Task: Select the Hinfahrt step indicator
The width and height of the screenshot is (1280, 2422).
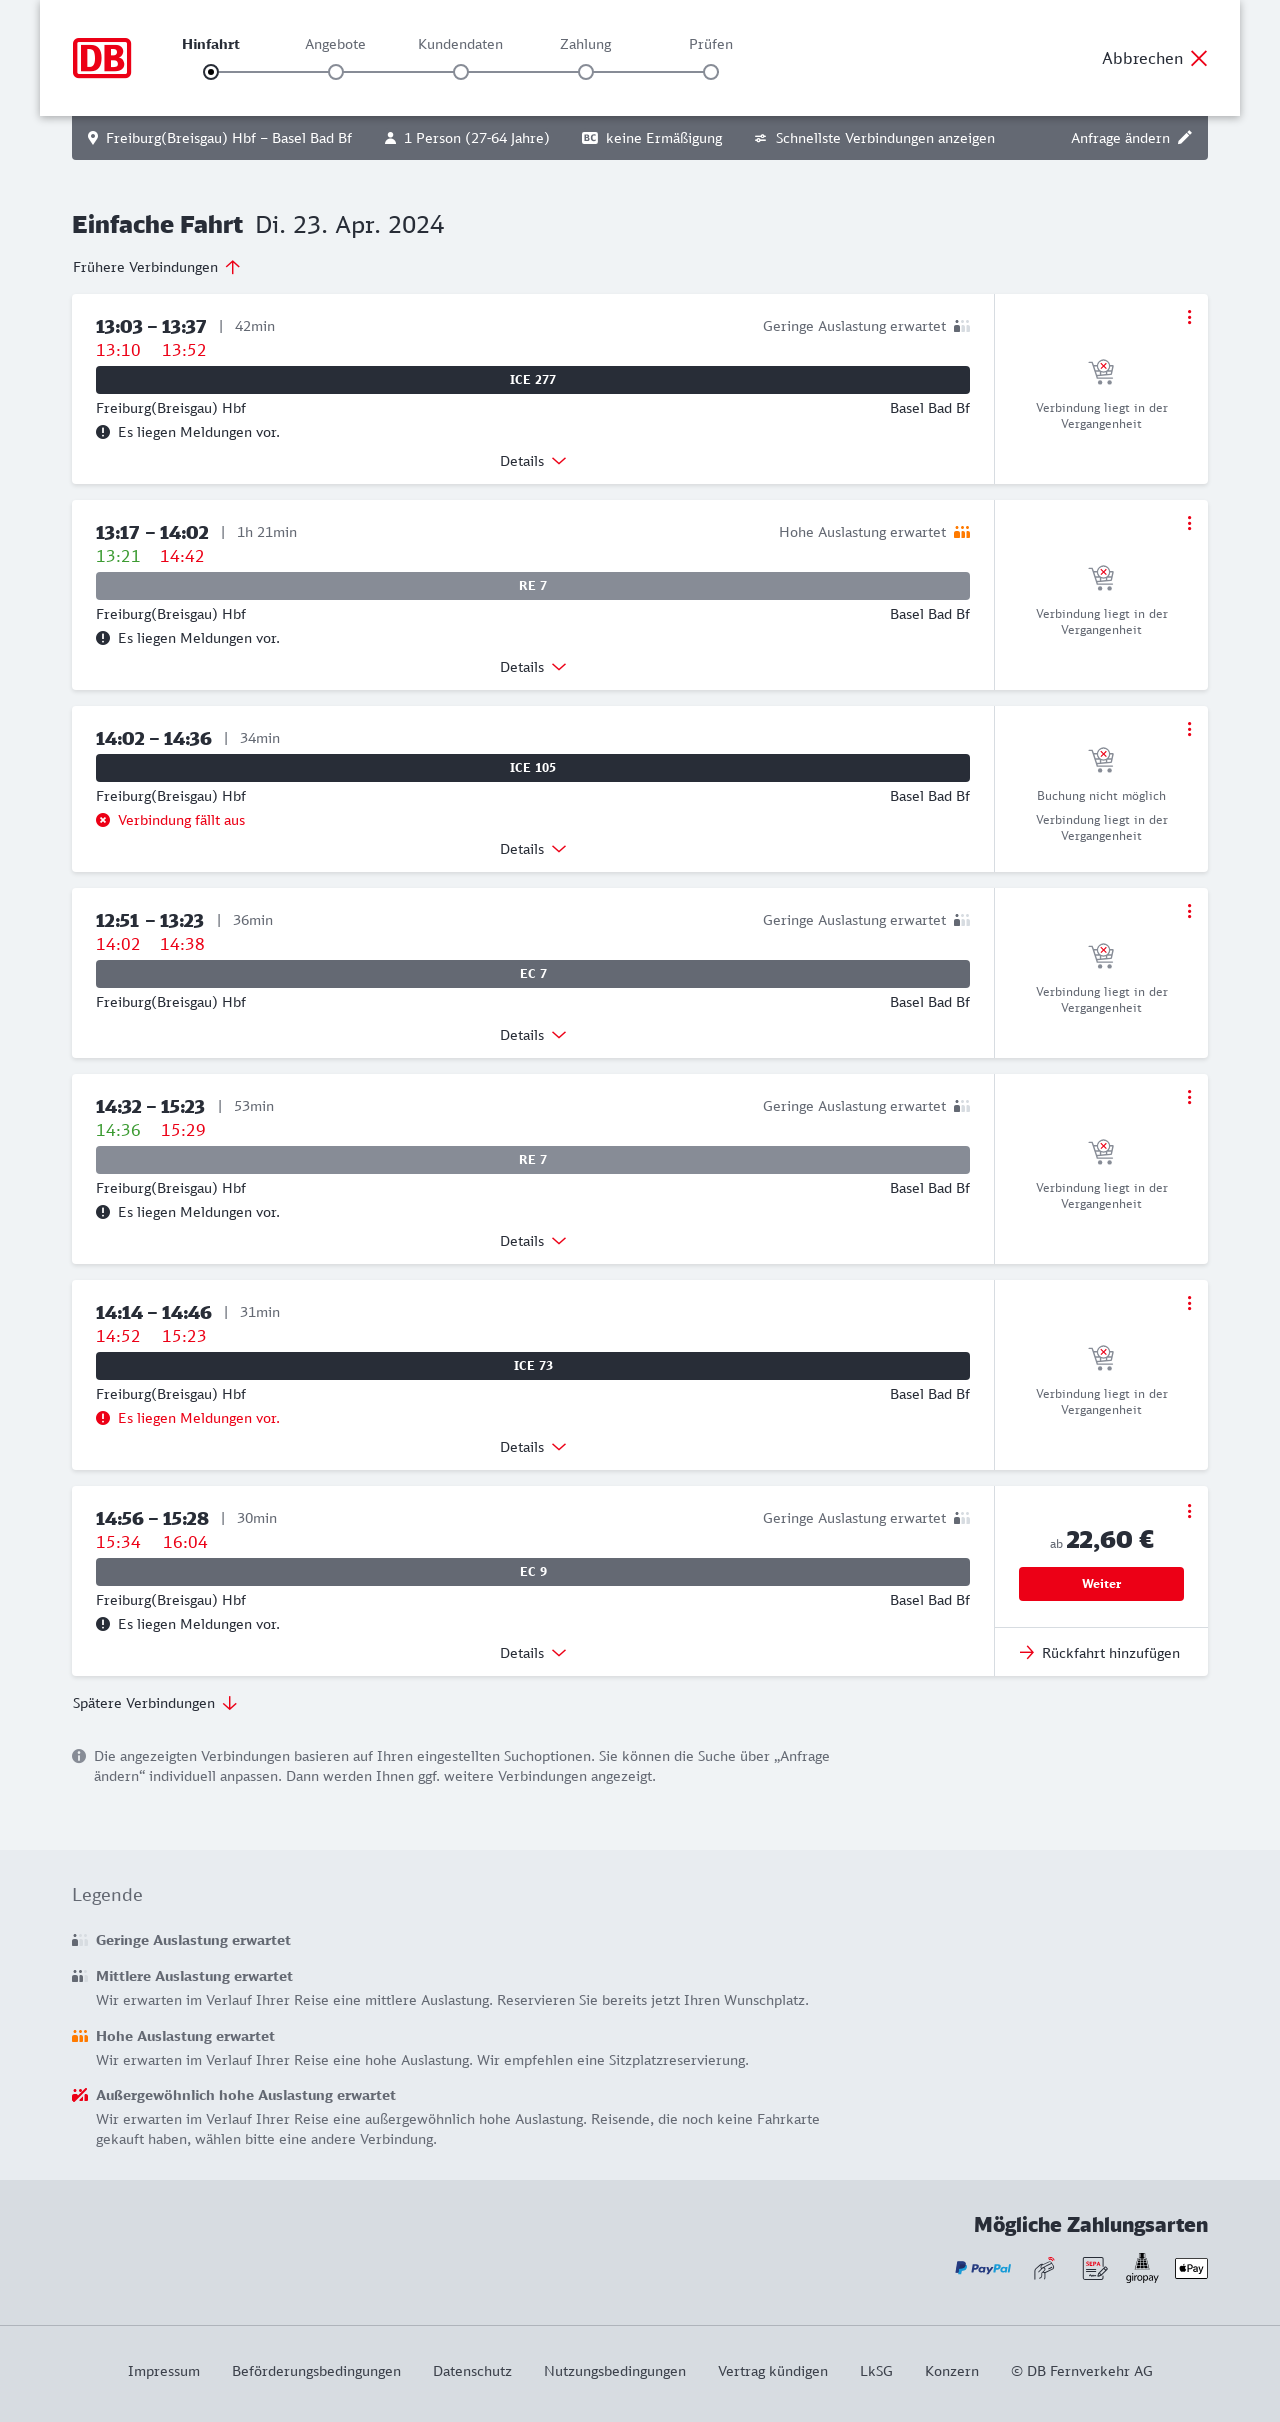Action: (211, 72)
